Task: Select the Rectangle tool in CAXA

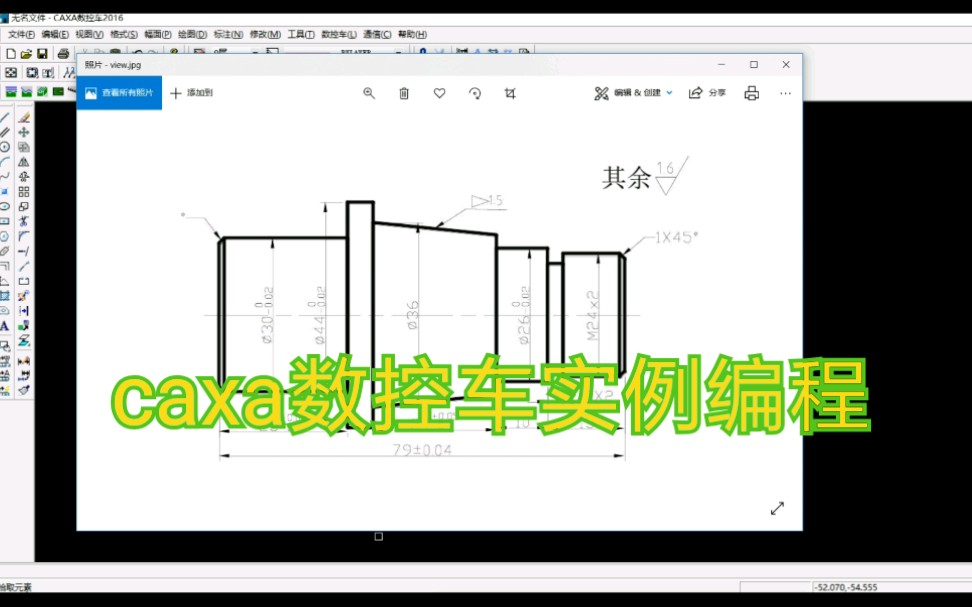Action: (5, 221)
